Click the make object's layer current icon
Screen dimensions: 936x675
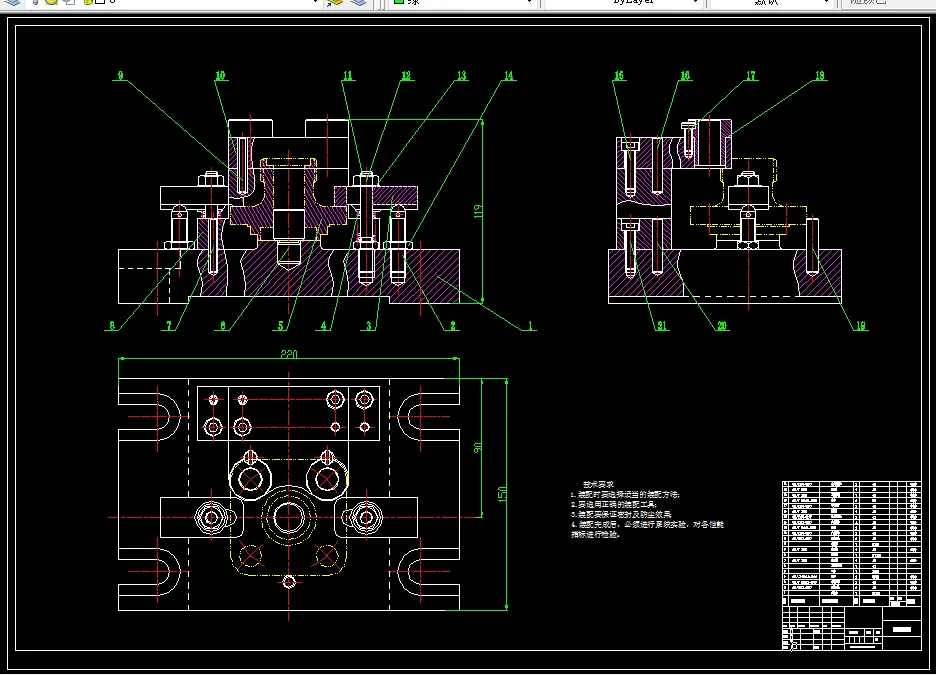335,2
